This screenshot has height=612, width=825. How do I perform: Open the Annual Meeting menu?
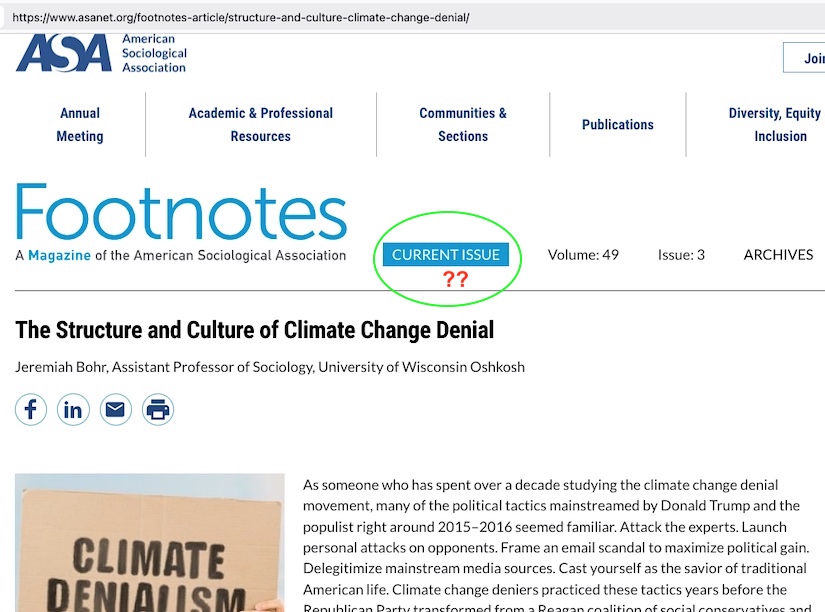click(x=80, y=125)
